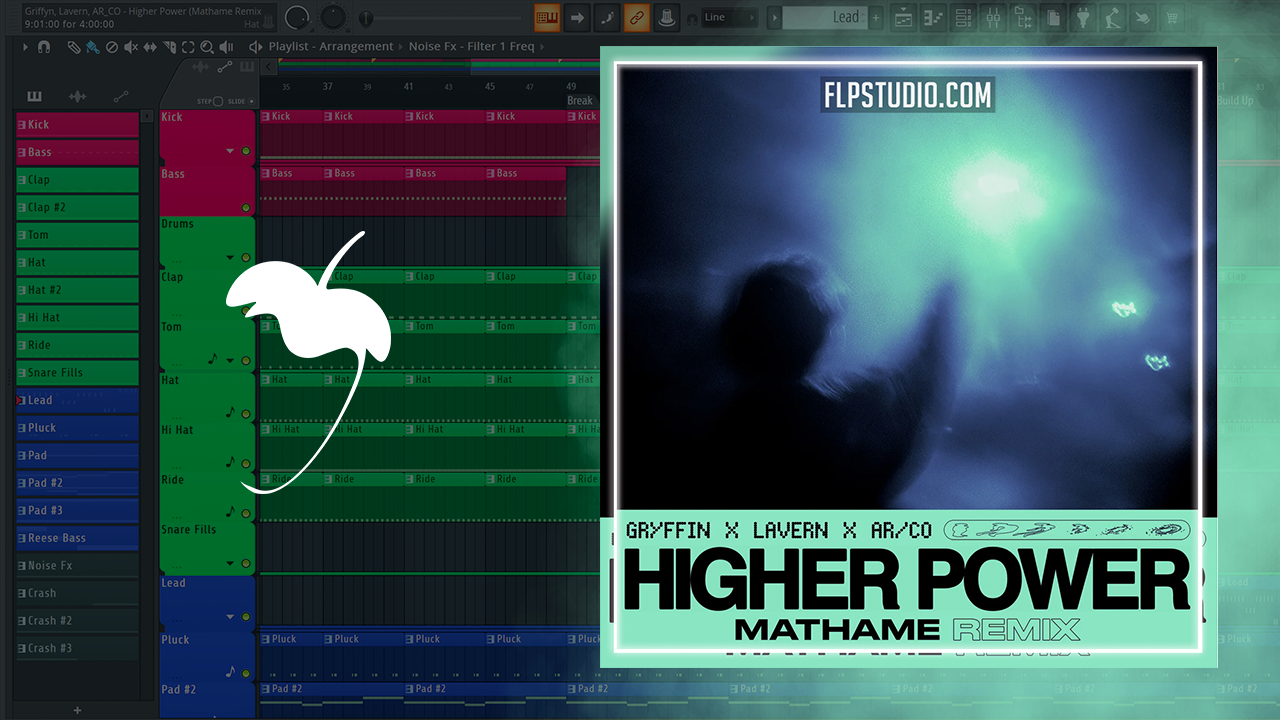1280x720 pixels.
Task: Click the main pitch slider handle
Action: tap(367, 18)
